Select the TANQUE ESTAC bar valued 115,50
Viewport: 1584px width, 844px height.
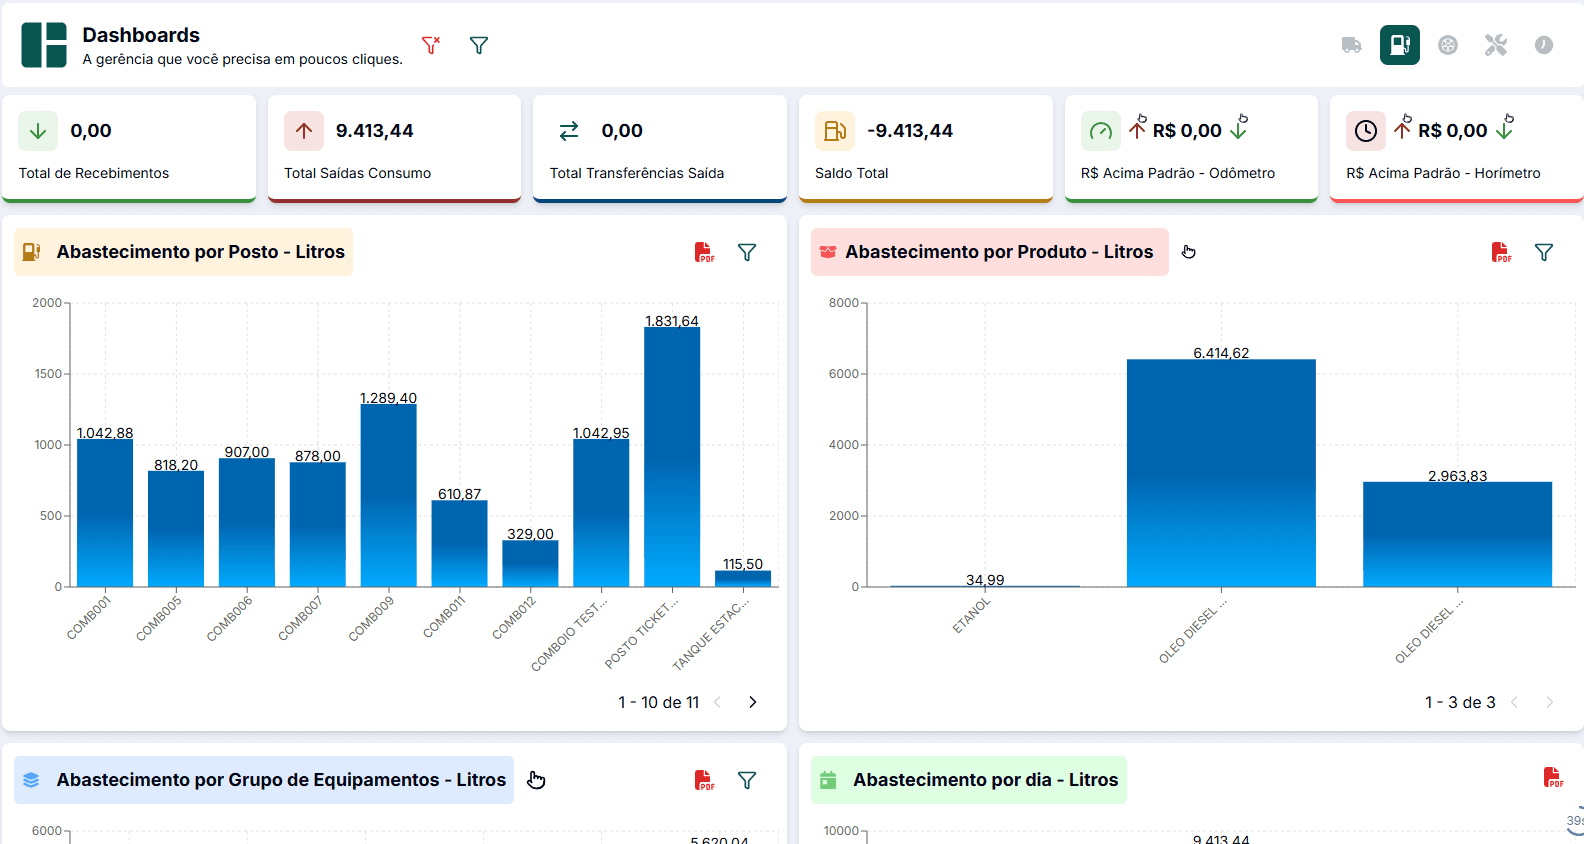point(743,578)
